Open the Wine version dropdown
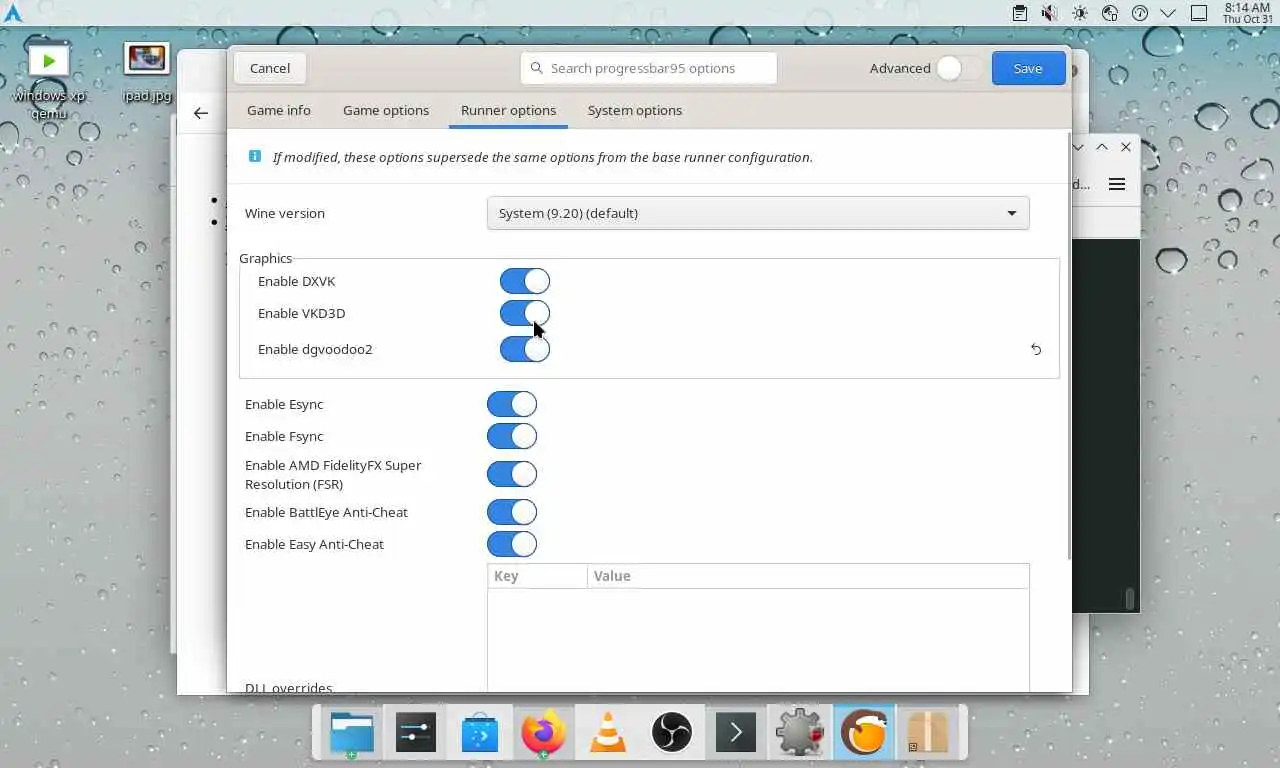Image resolution: width=1280 pixels, height=768 pixels. [x=758, y=213]
